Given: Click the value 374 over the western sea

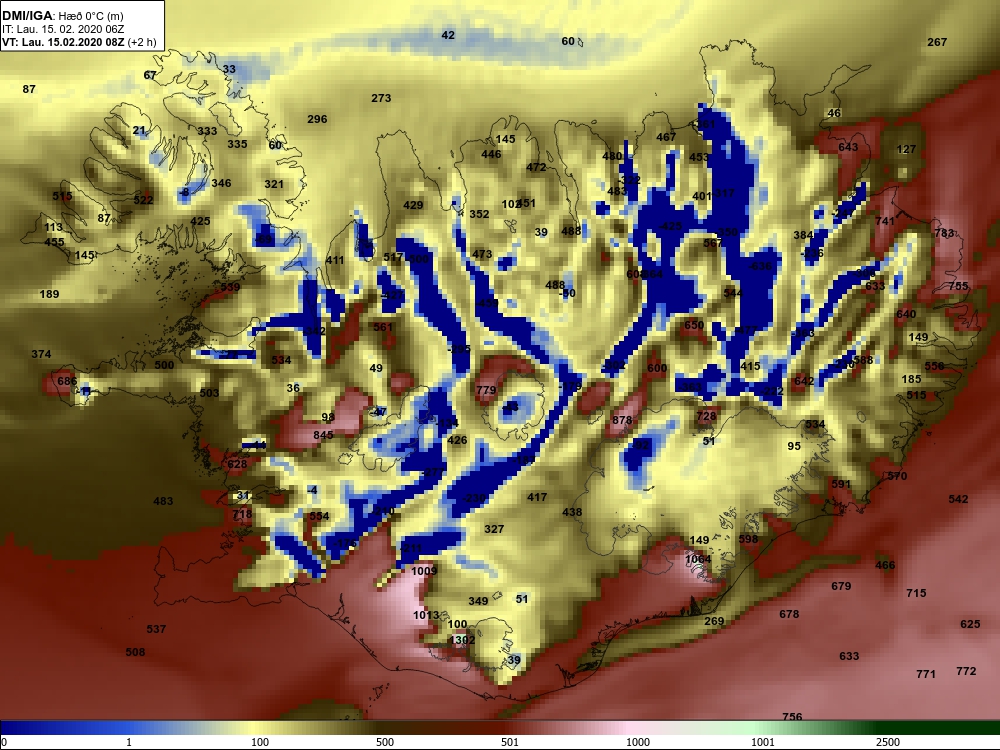Looking at the screenshot, I should [x=41, y=355].
